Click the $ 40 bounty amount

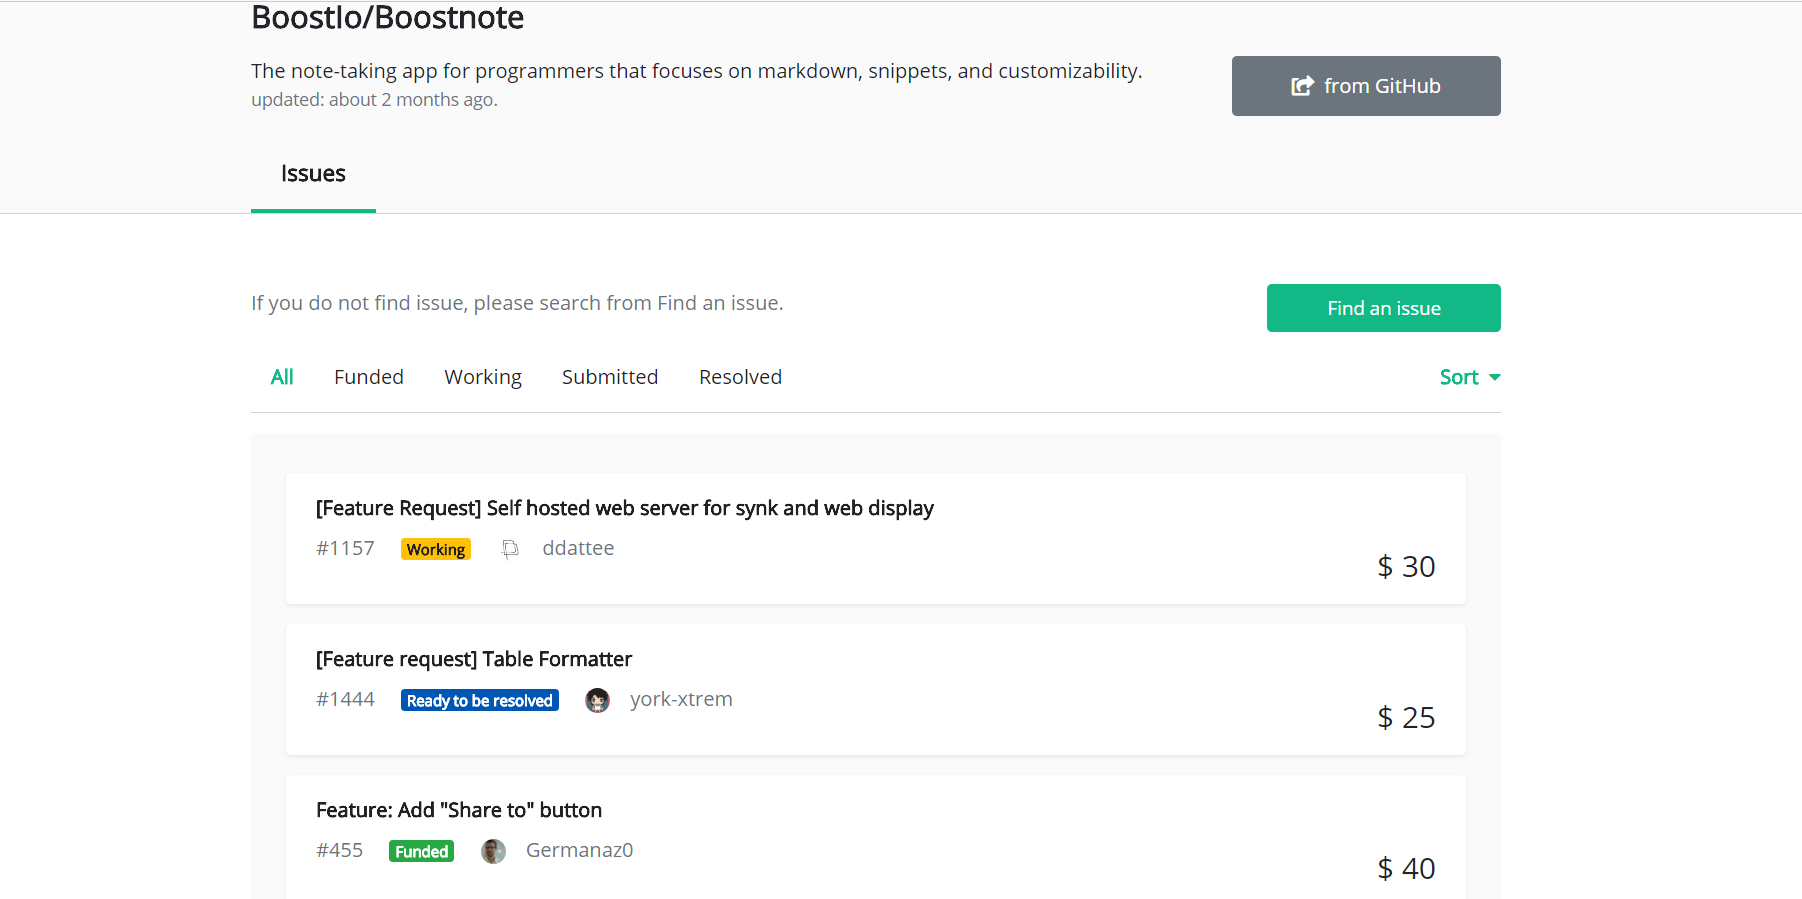point(1406,869)
